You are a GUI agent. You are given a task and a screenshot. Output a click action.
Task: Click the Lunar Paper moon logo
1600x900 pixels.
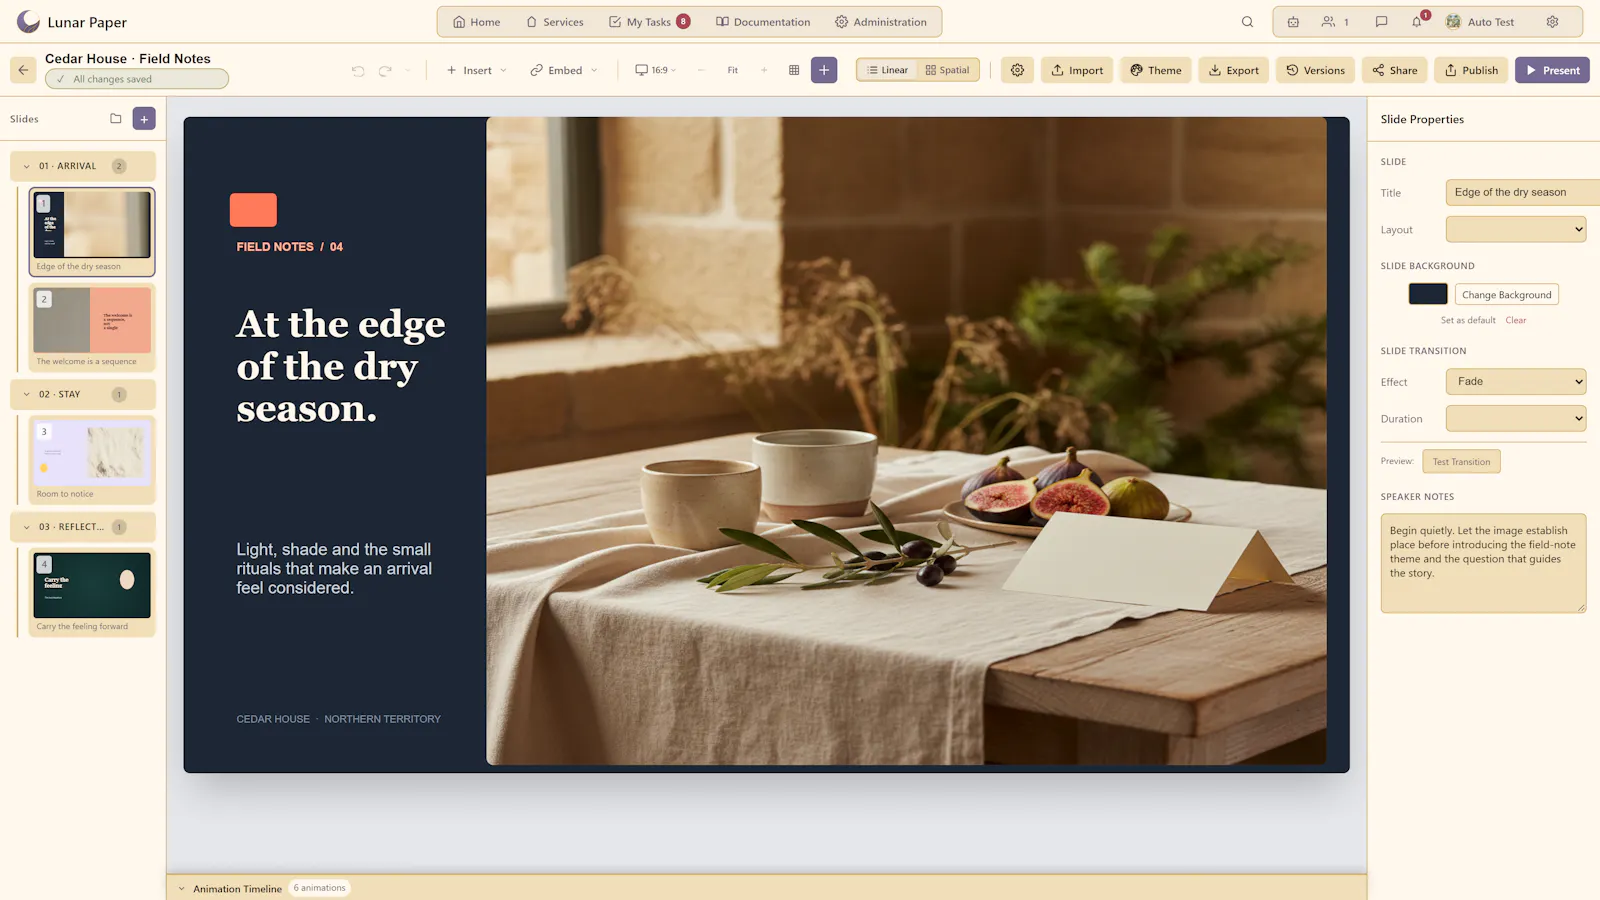pos(28,22)
